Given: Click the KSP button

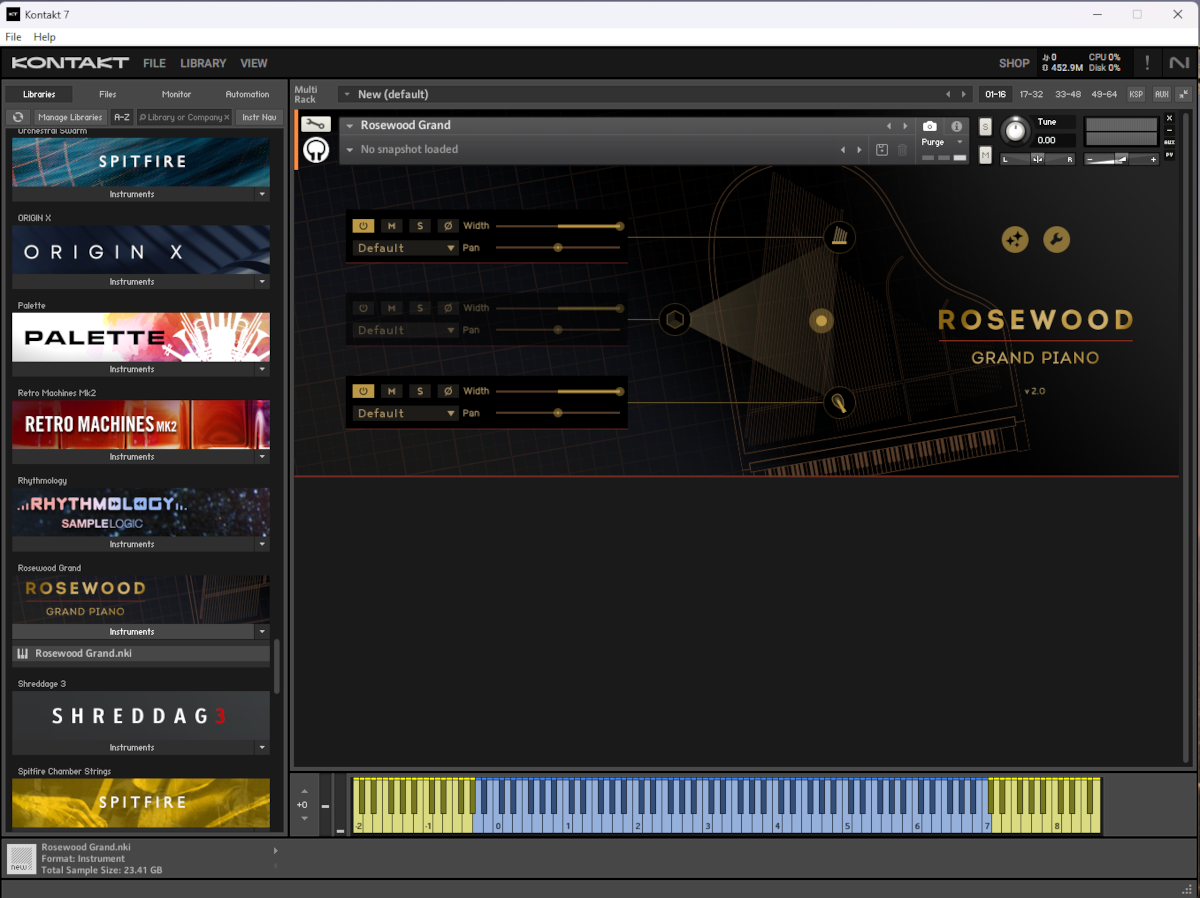Looking at the screenshot, I should tap(1136, 94).
